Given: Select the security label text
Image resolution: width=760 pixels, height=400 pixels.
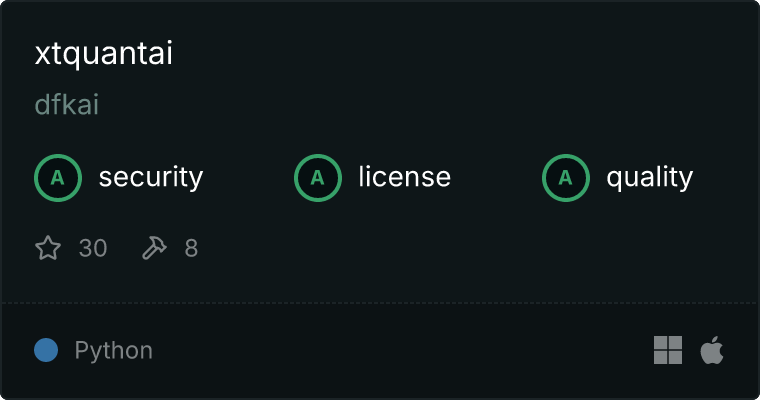Looking at the screenshot, I should 151,177.
